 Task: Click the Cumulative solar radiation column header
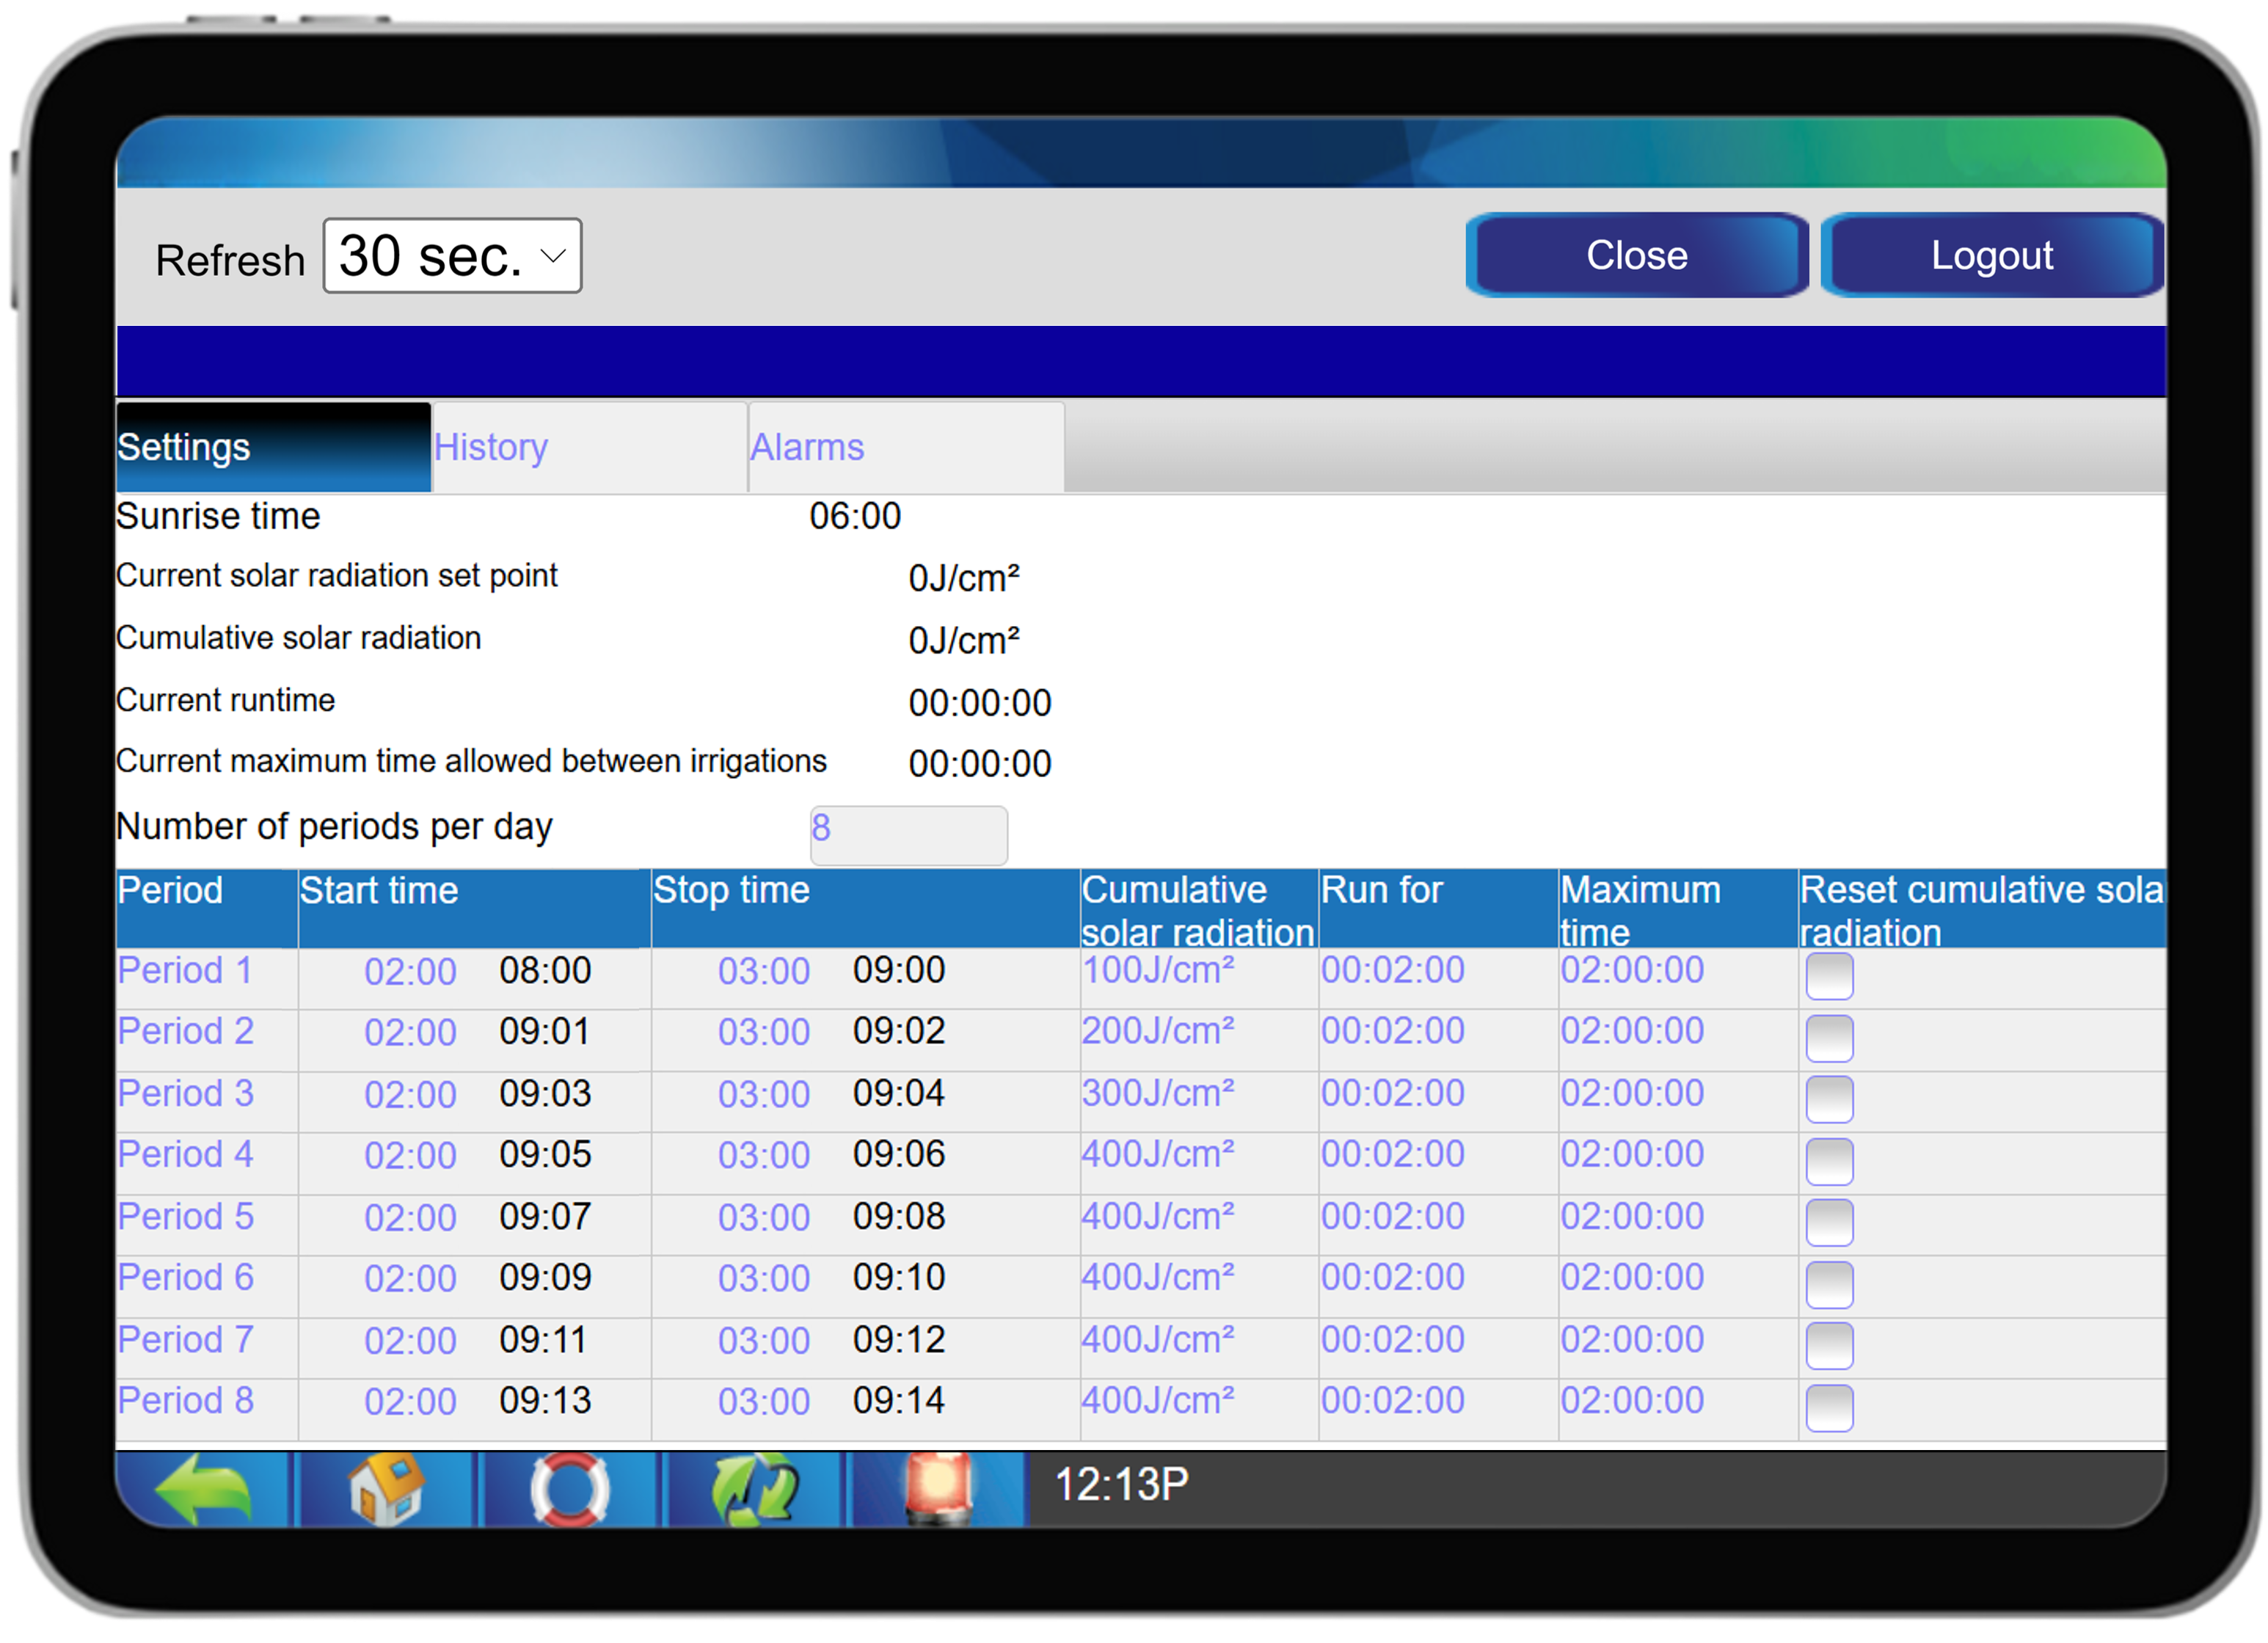(x=1198, y=910)
